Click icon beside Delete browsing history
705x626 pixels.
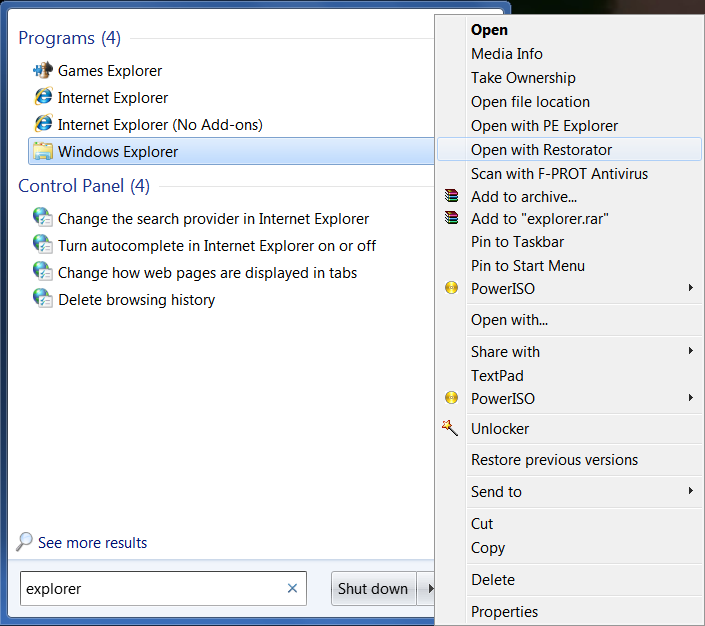43,298
